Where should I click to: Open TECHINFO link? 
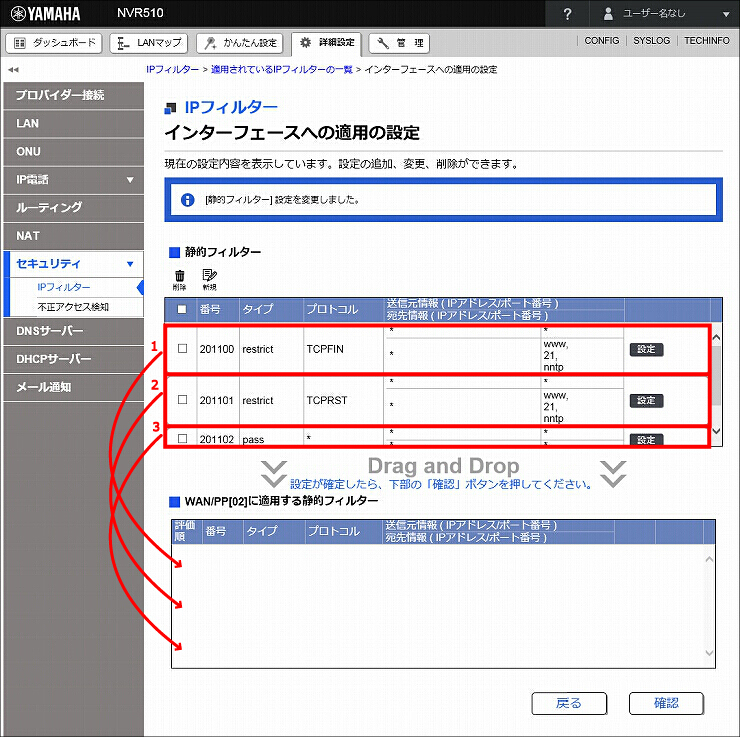click(x=706, y=41)
